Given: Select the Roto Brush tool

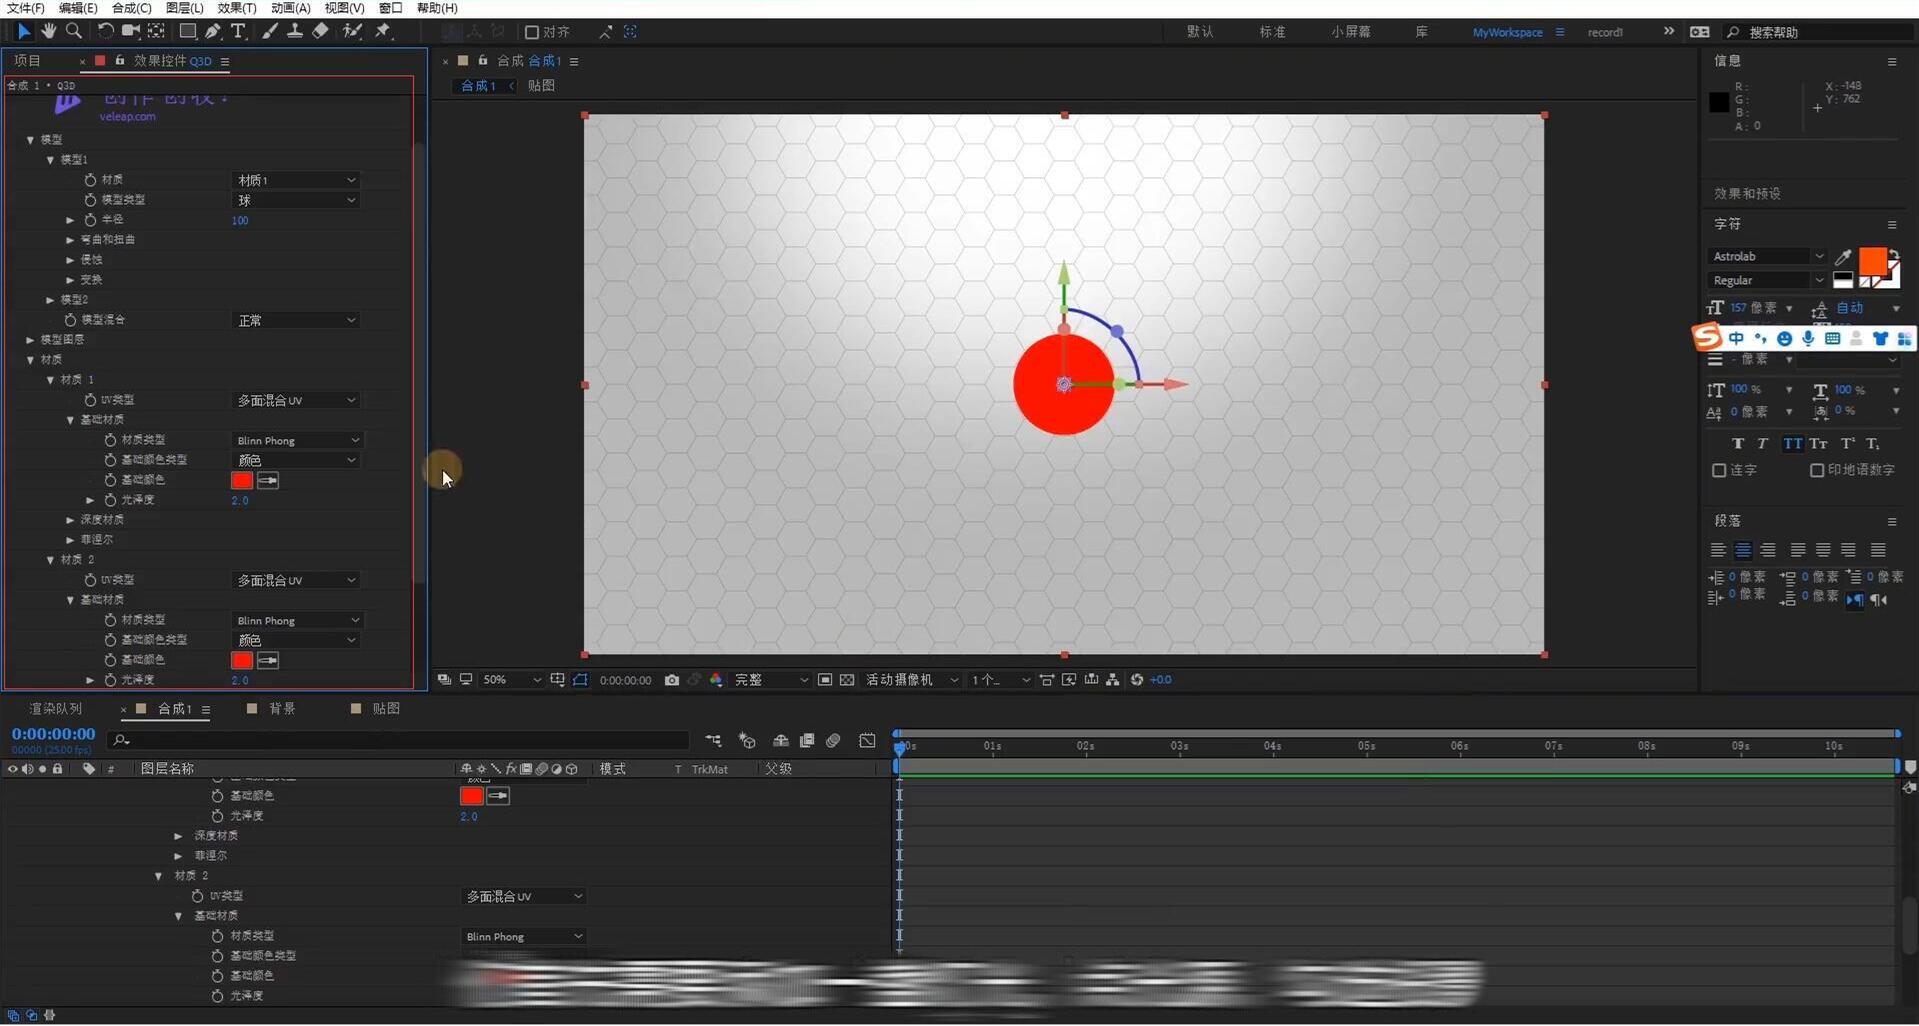Looking at the screenshot, I should [352, 31].
